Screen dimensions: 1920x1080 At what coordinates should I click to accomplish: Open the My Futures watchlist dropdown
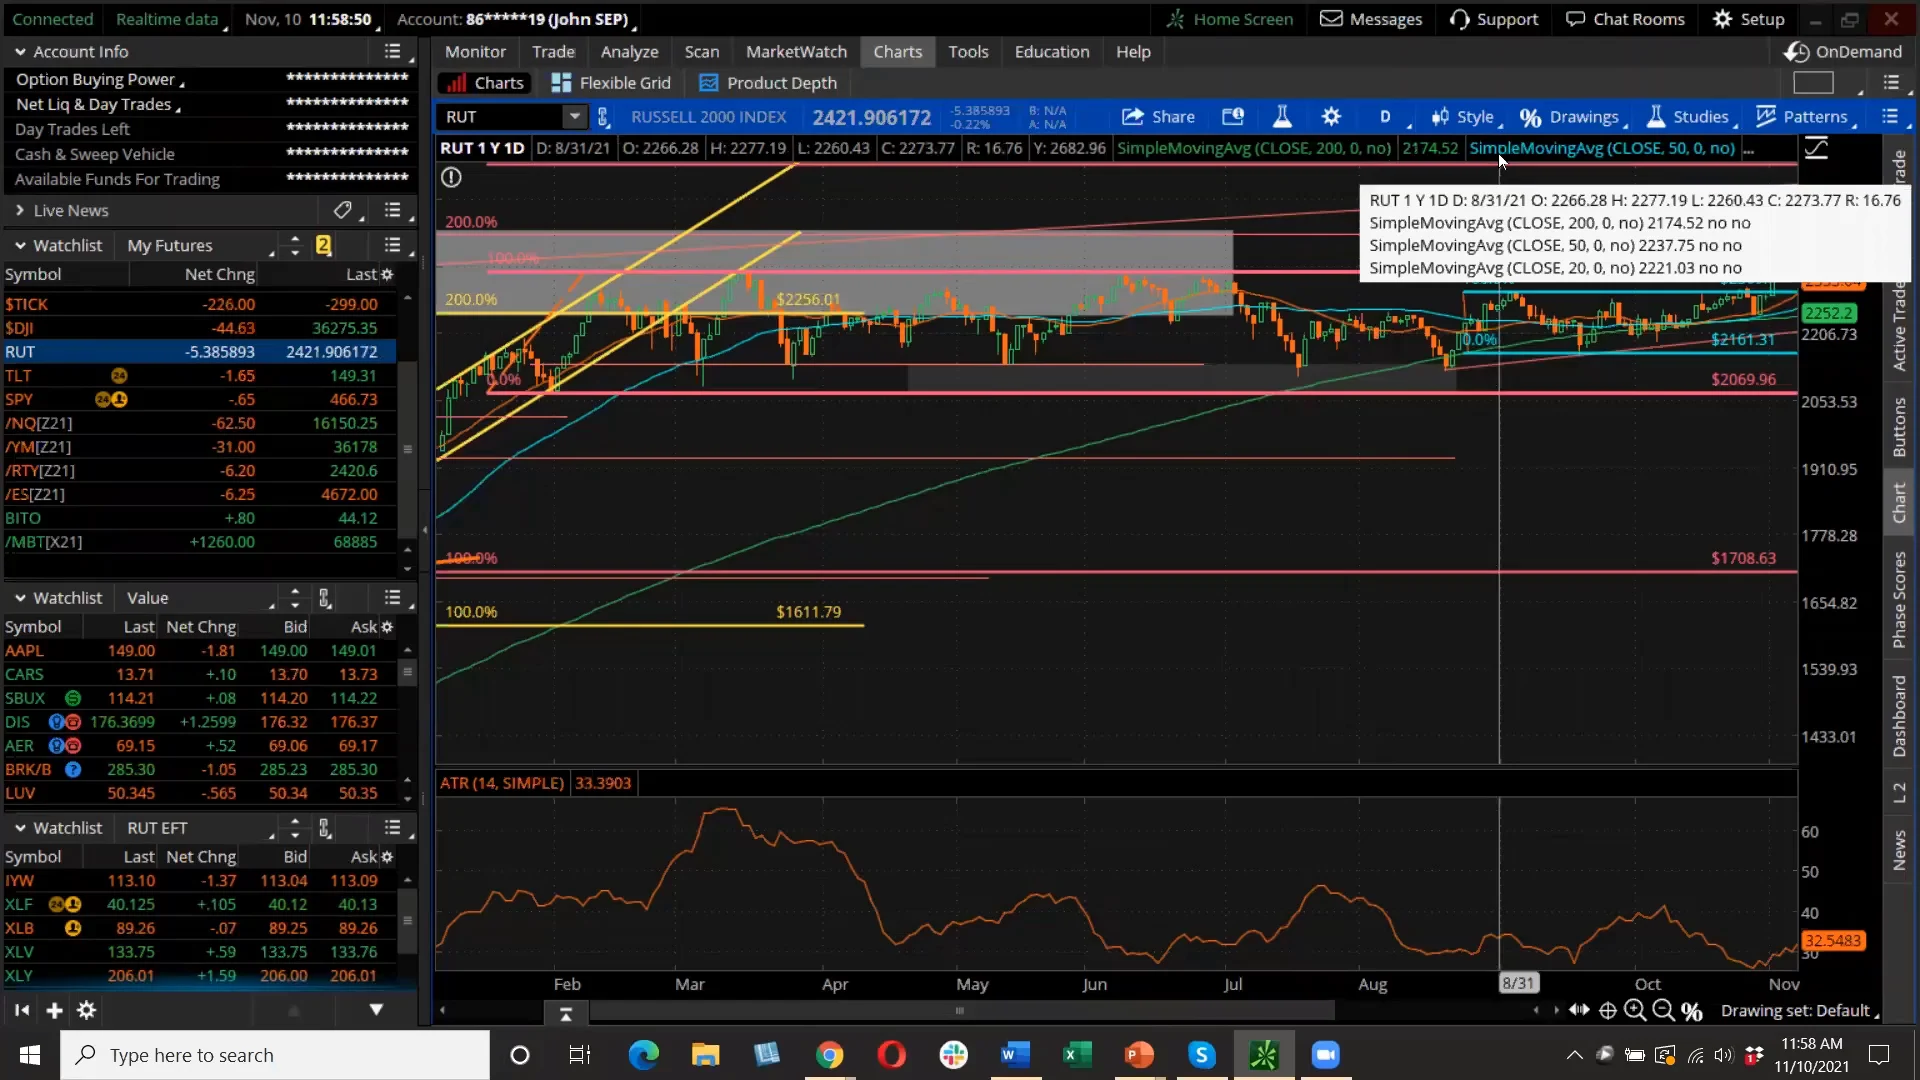199,245
